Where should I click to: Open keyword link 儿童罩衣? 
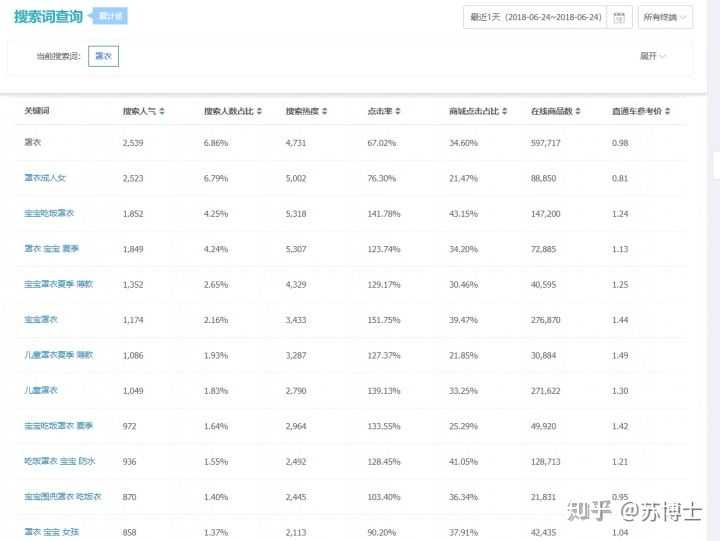pyautogui.click(x=41, y=390)
